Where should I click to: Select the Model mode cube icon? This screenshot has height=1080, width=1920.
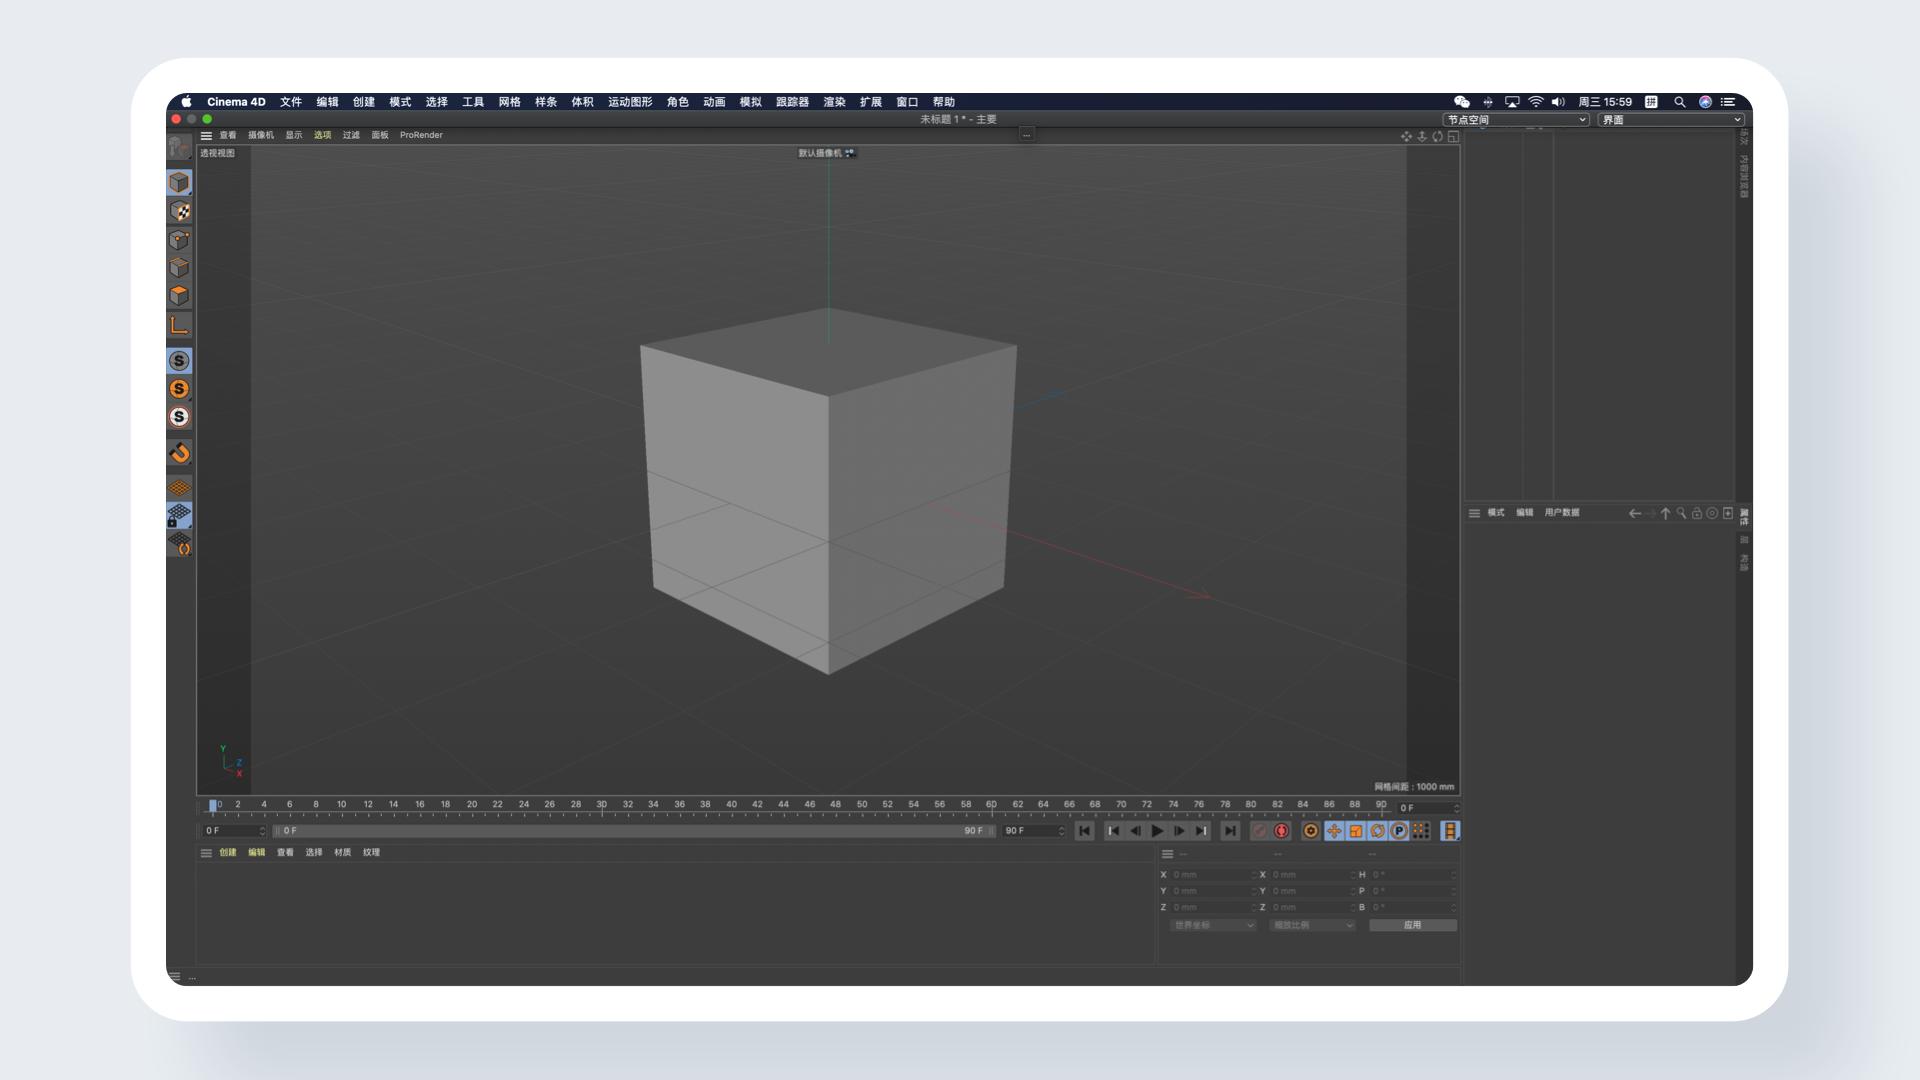pyautogui.click(x=179, y=183)
